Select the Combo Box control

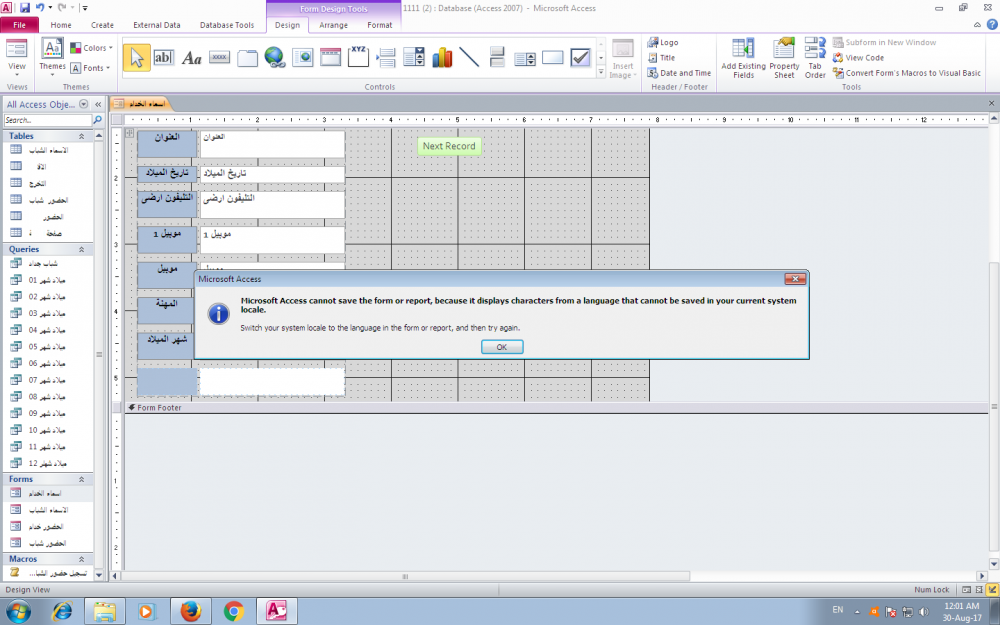414,57
